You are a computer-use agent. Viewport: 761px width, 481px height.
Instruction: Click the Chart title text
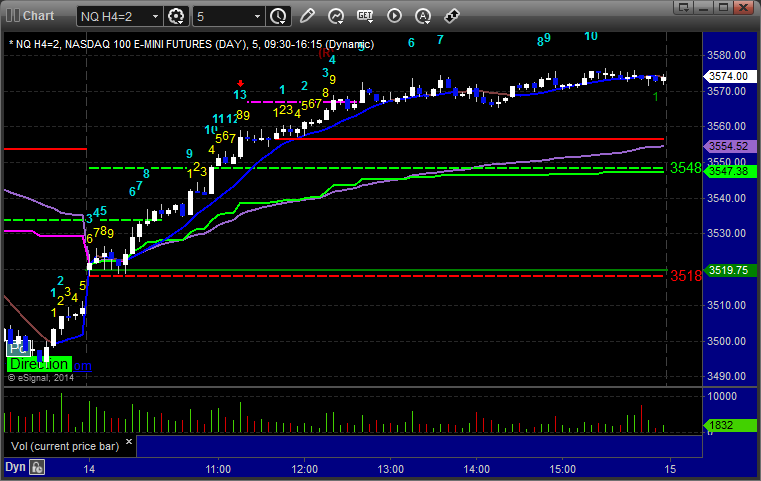click(38, 16)
